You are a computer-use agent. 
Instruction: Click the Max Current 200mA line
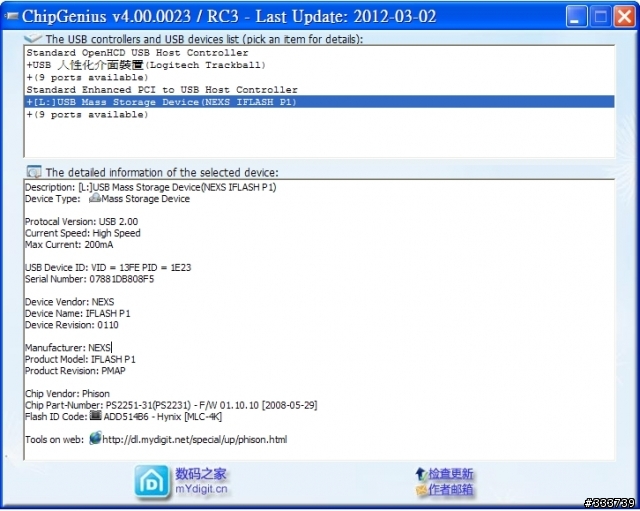[x=69, y=244]
